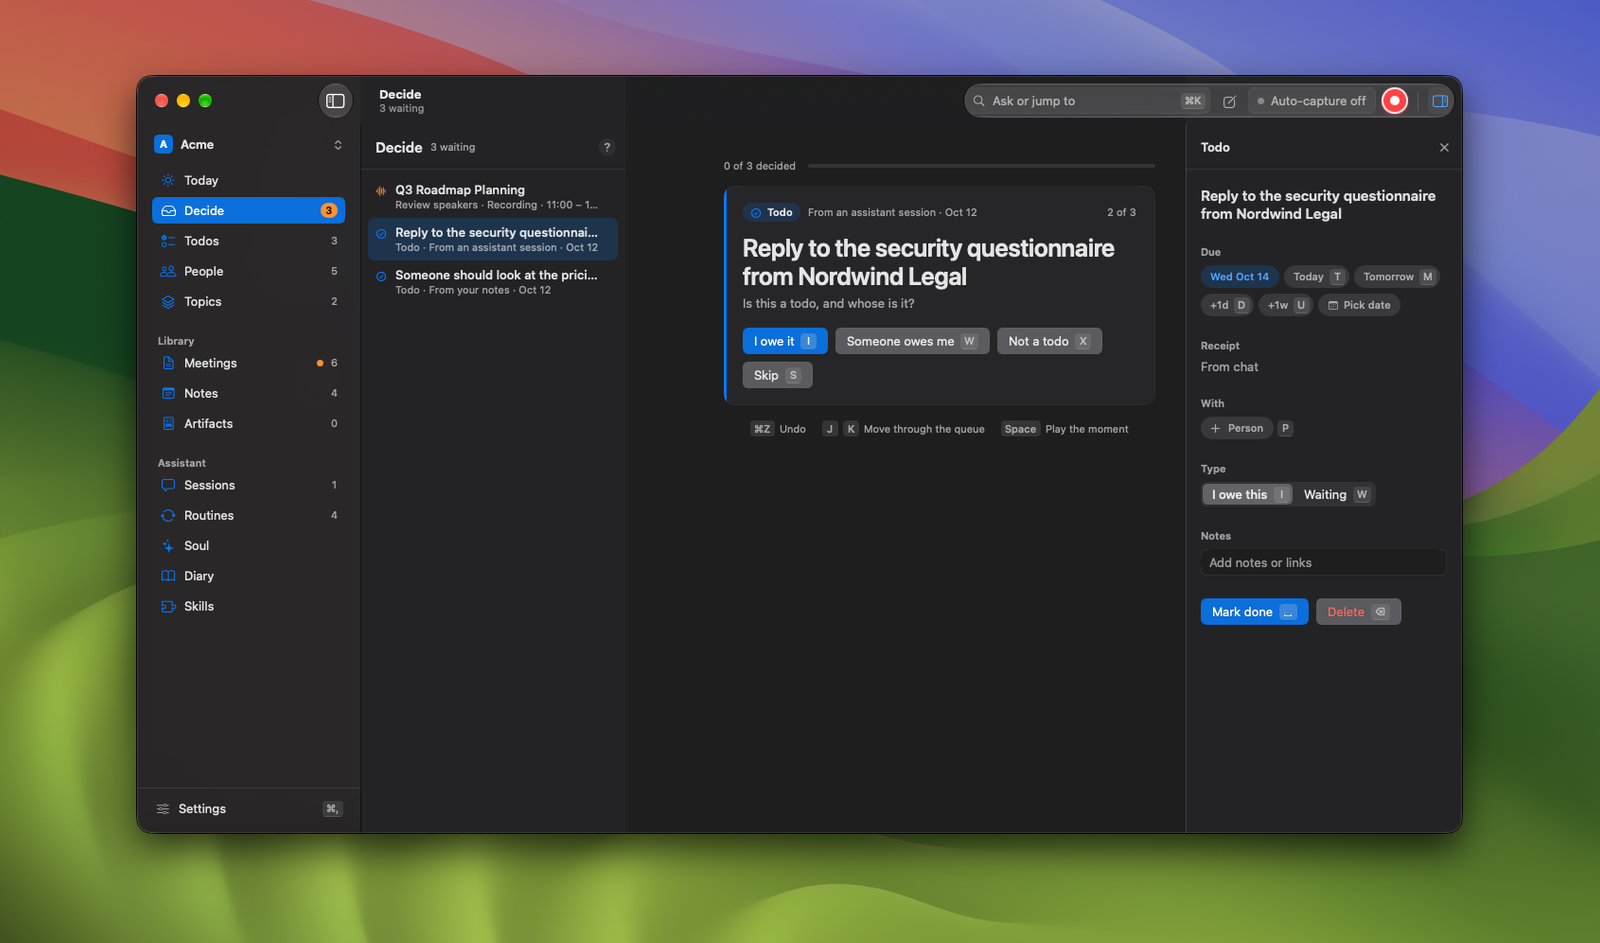This screenshot has height=943, width=1600.
Task: Open Settings at the sidebar bottom
Action: 248,809
